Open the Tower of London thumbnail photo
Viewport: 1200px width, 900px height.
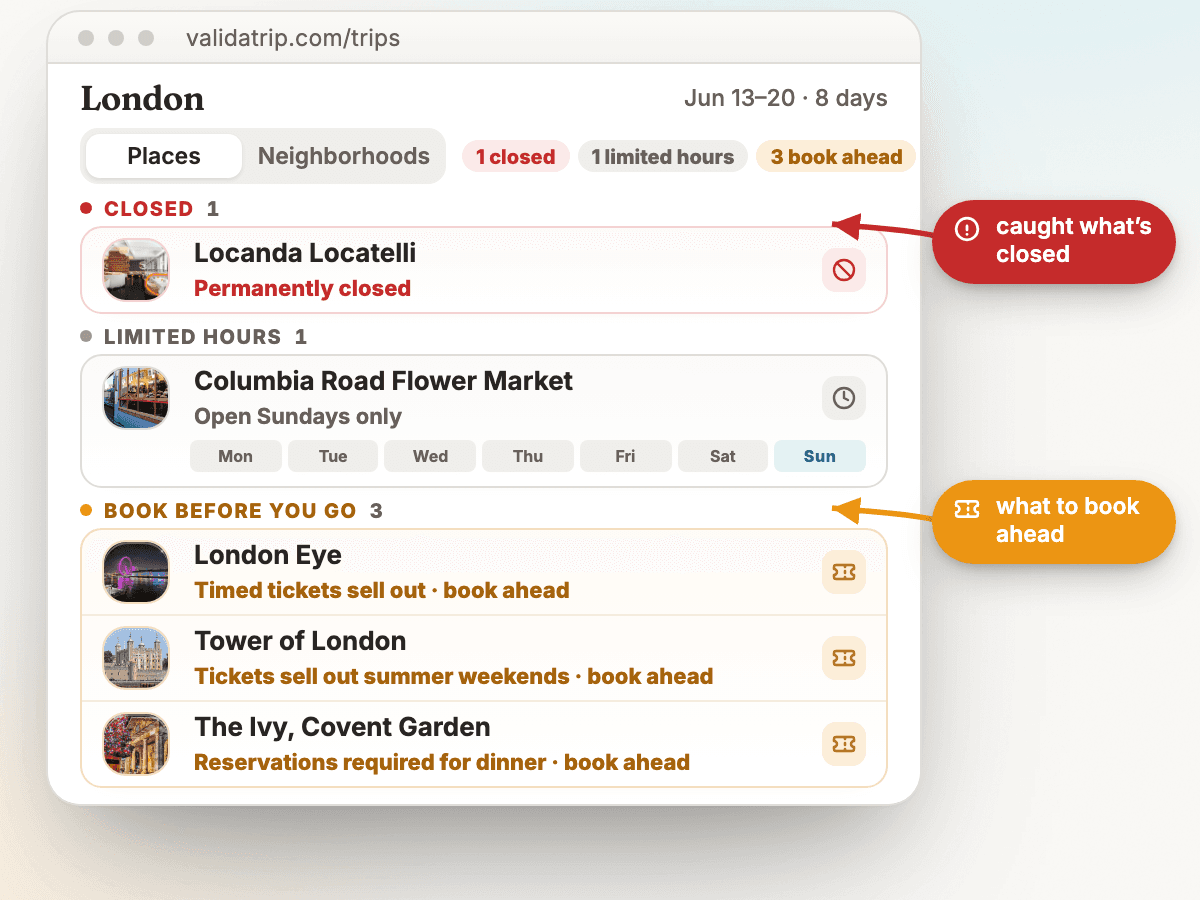point(136,658)
